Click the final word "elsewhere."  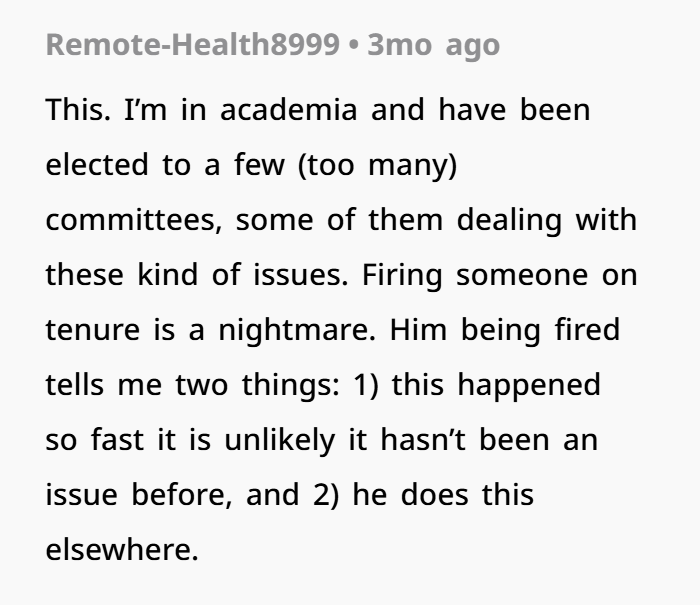tap(122, 550)
